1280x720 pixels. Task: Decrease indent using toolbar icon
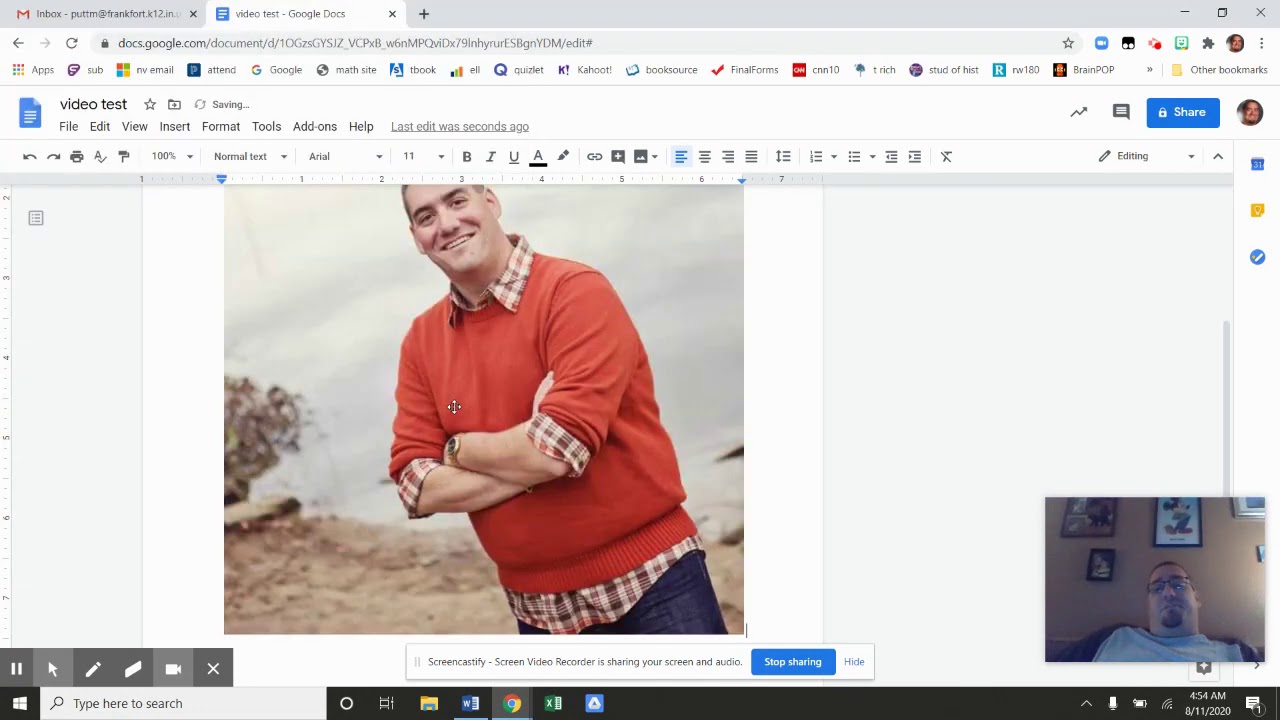pyautogui.click(x=891, y=156)
